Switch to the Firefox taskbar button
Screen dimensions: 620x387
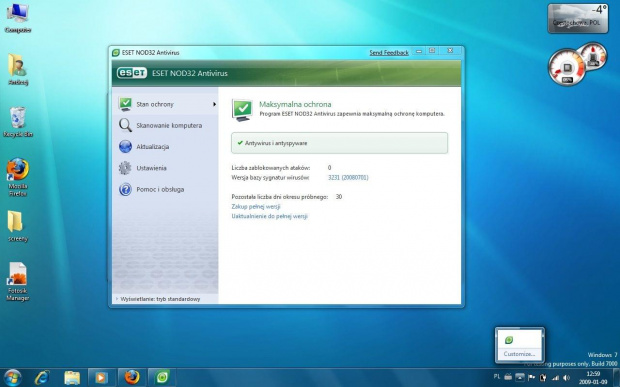point(132,378)
